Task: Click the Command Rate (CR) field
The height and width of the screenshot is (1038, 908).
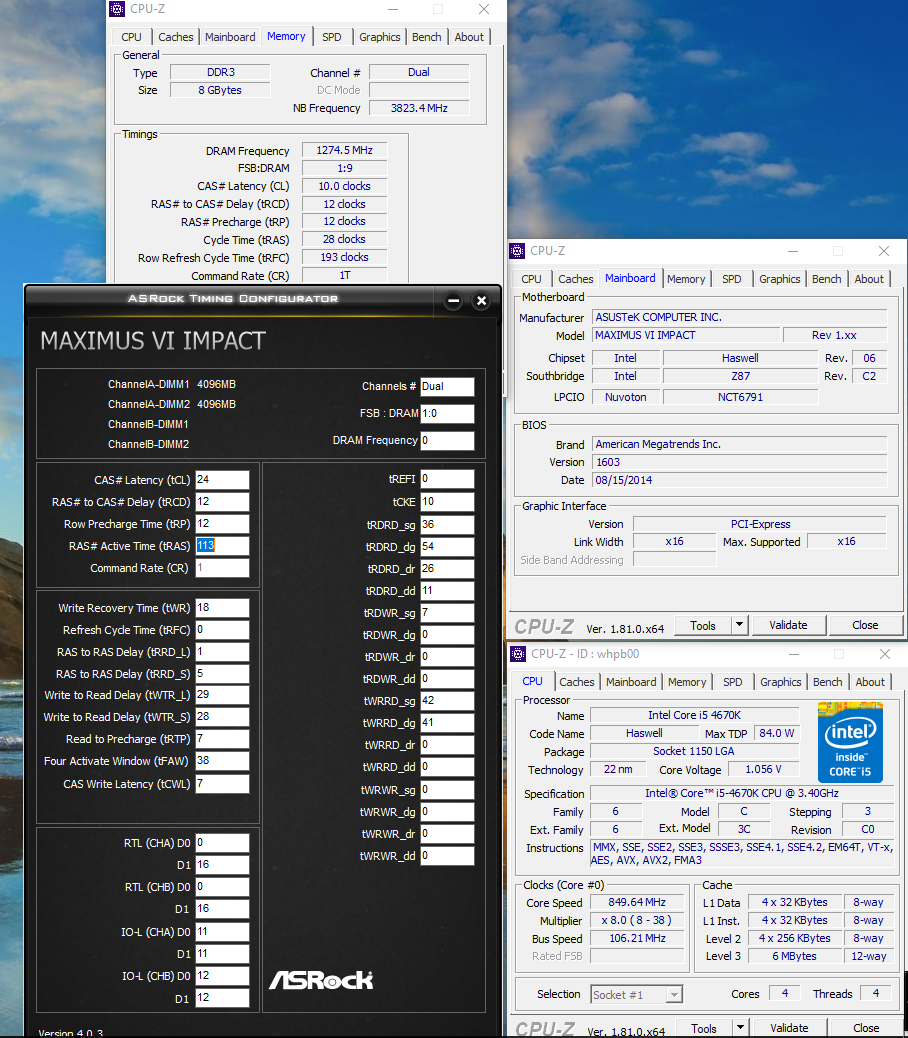Action: pyautogui.click(x=222, y=568)
